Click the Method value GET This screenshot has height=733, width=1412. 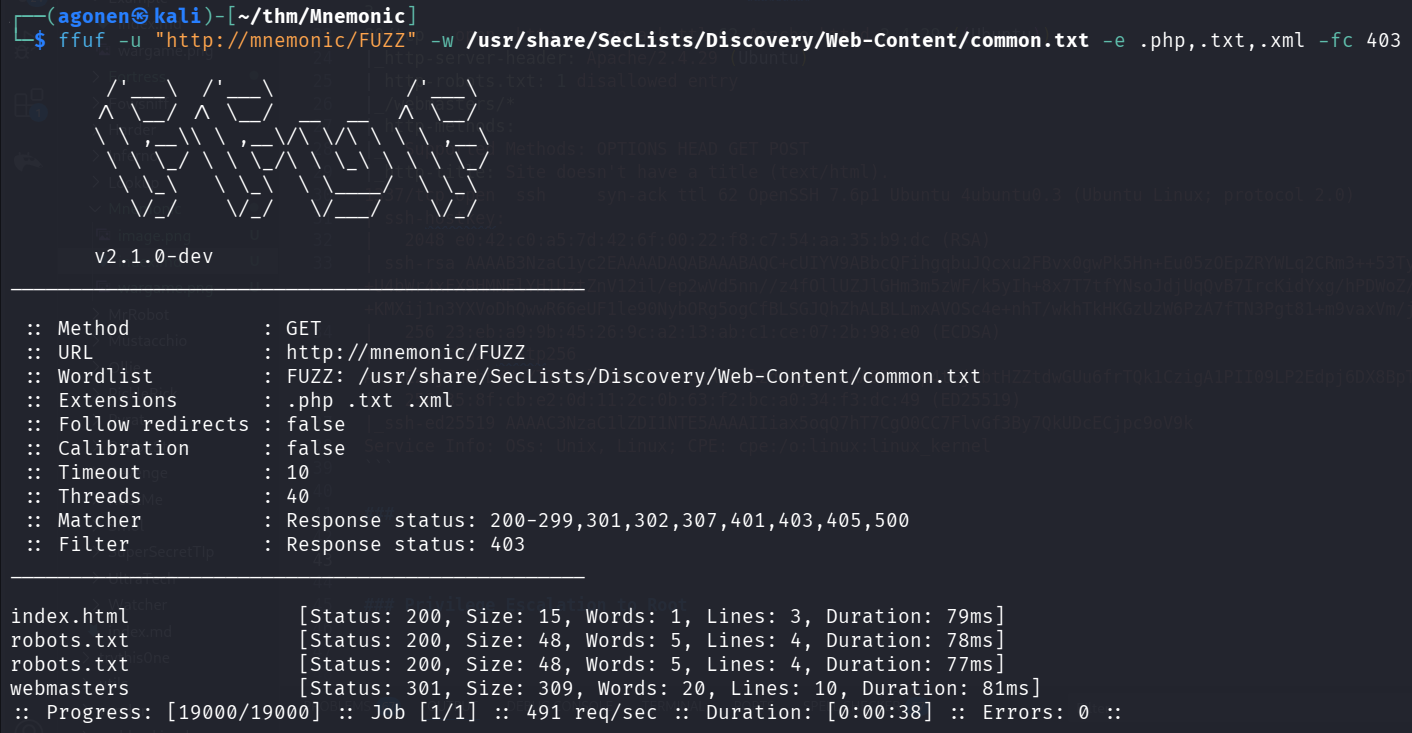304,328
